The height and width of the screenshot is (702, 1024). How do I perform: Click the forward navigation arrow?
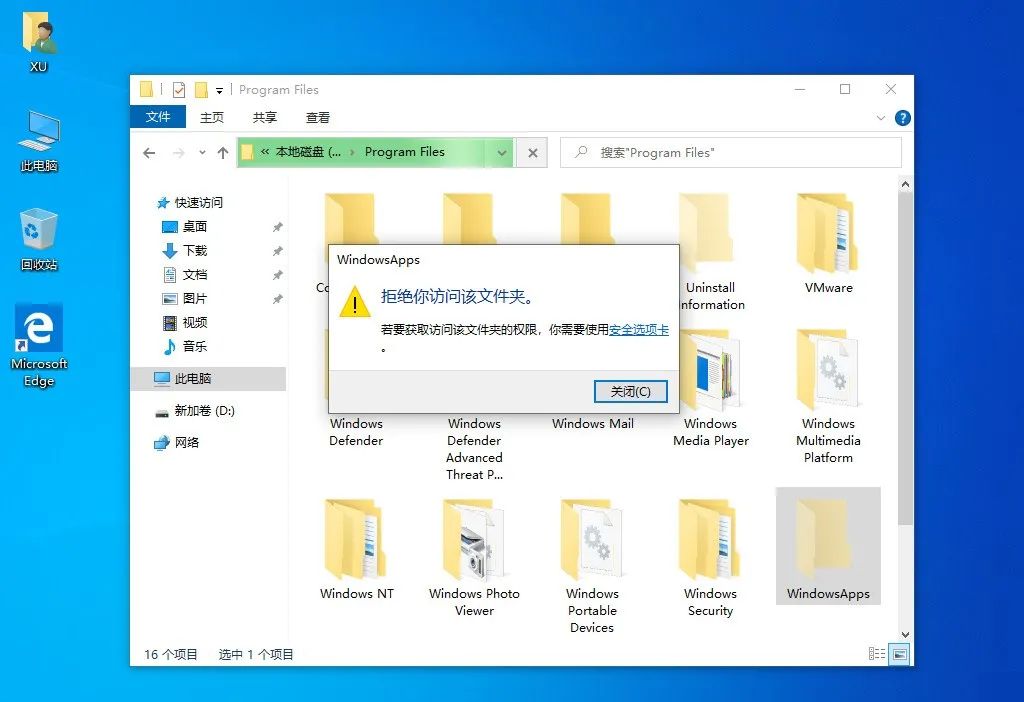178,153
